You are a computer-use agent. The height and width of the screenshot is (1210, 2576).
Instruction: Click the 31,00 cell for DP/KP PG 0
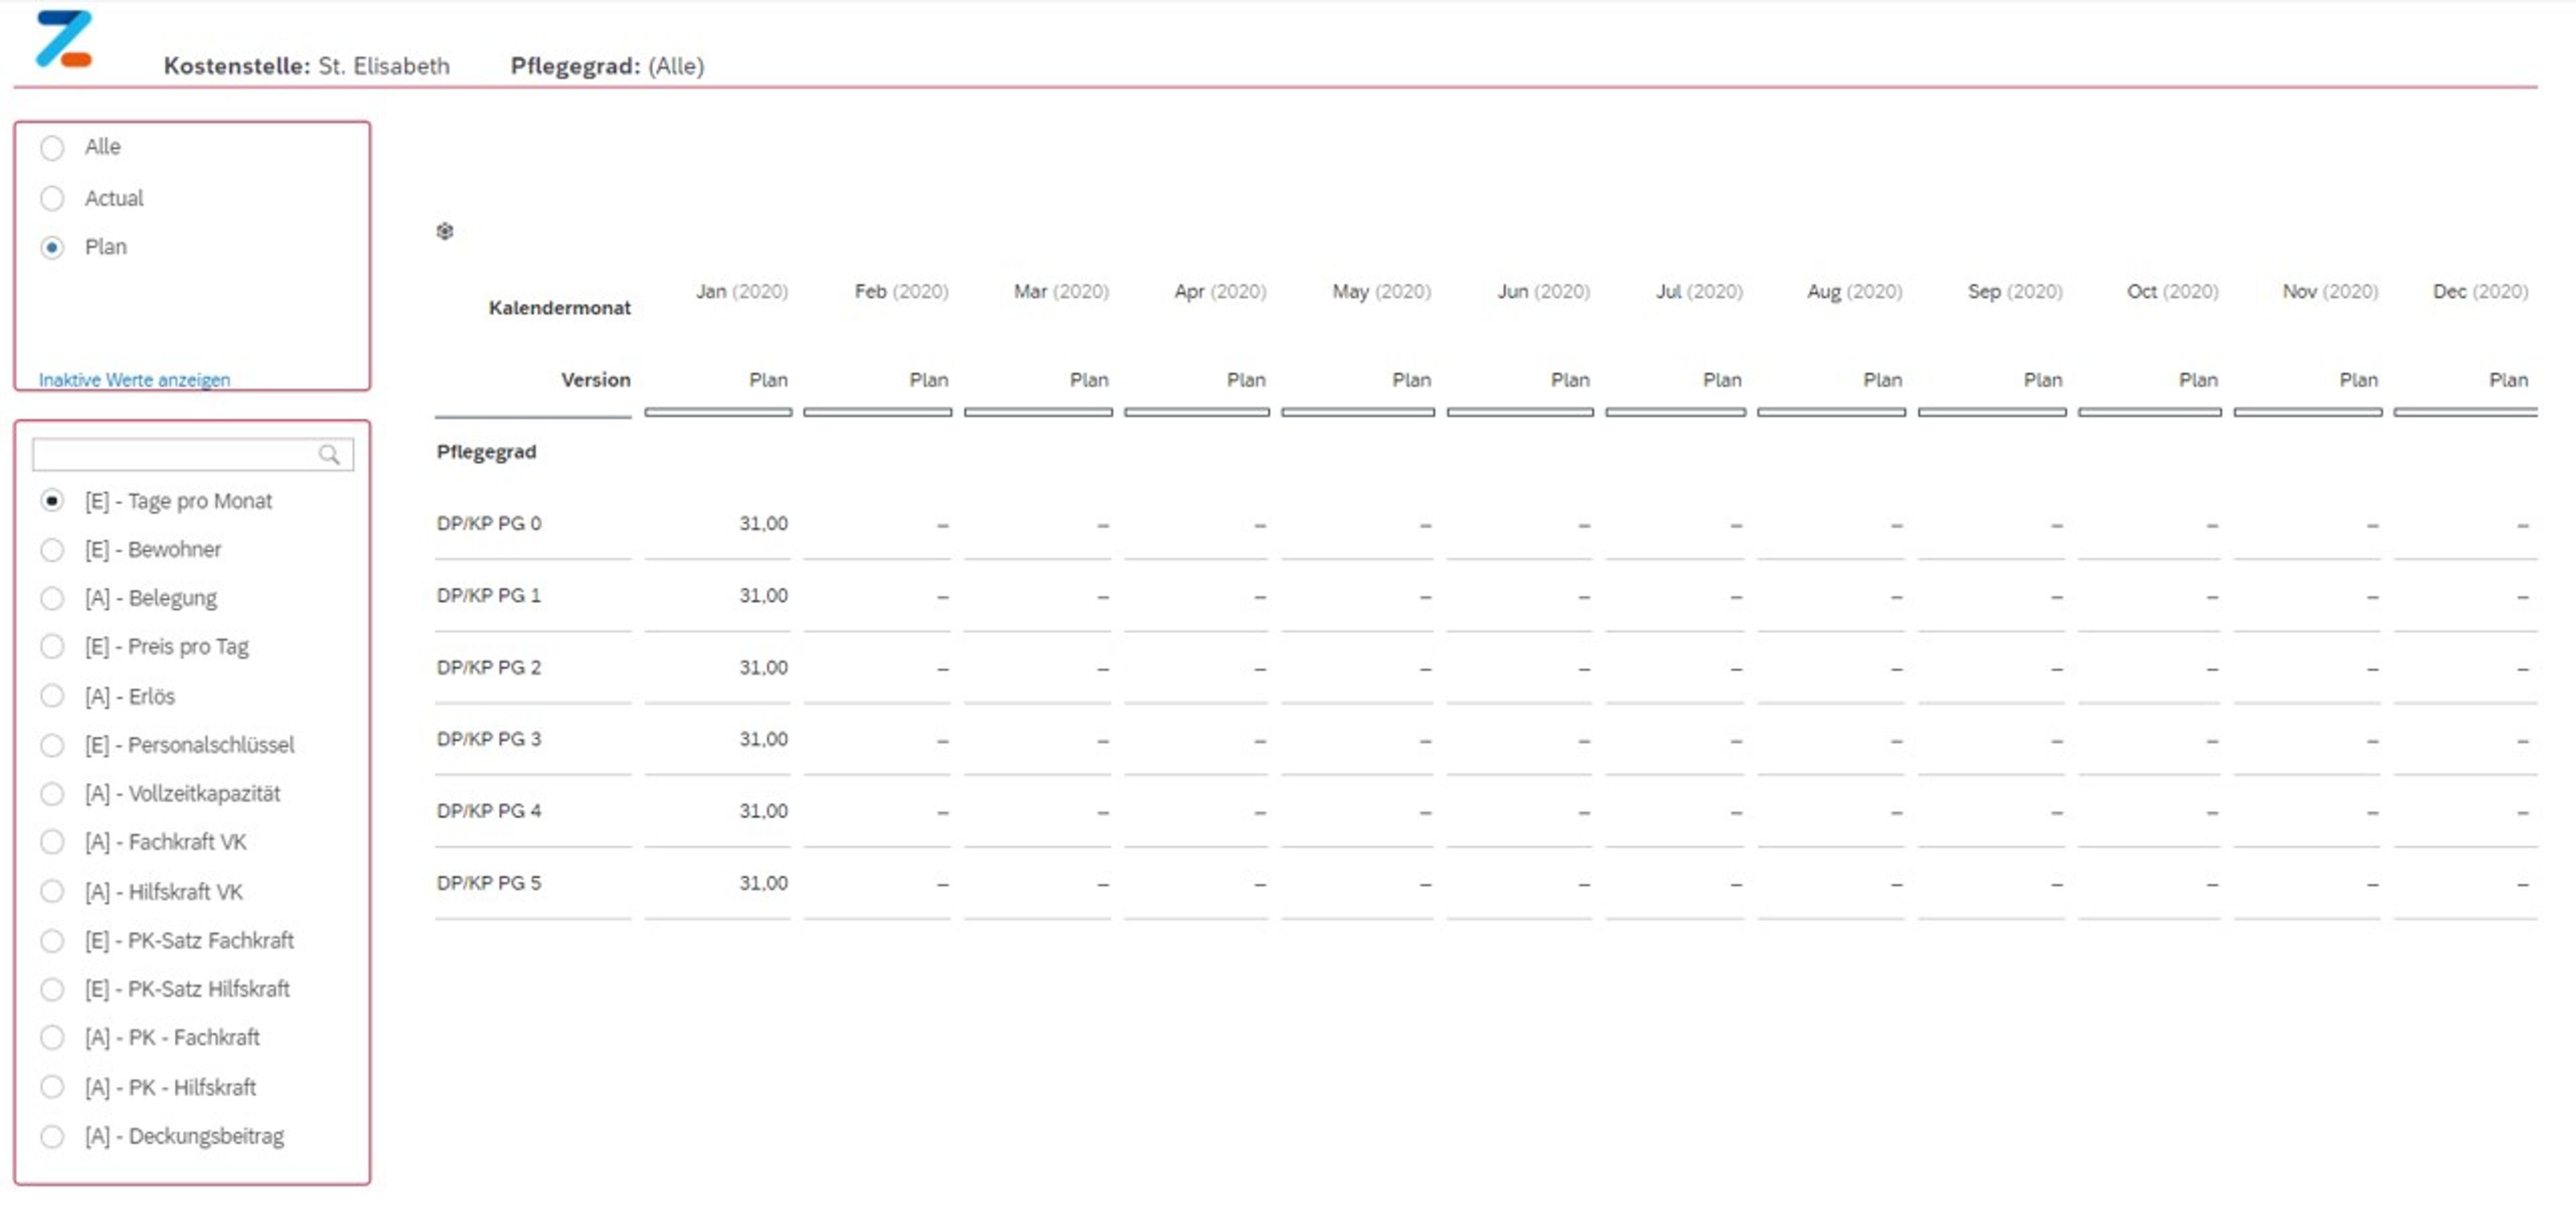pyautogui.click(x=763, y=523)
